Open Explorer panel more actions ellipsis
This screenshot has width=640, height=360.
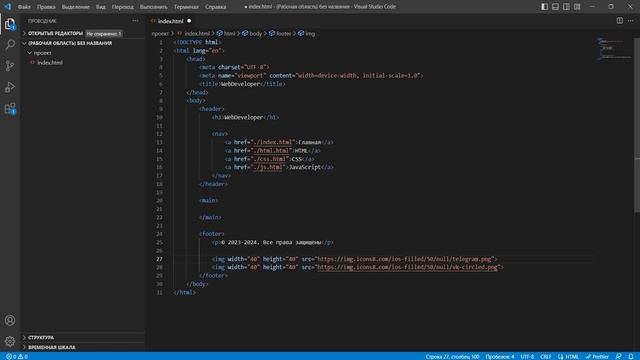tap(135, 21)
